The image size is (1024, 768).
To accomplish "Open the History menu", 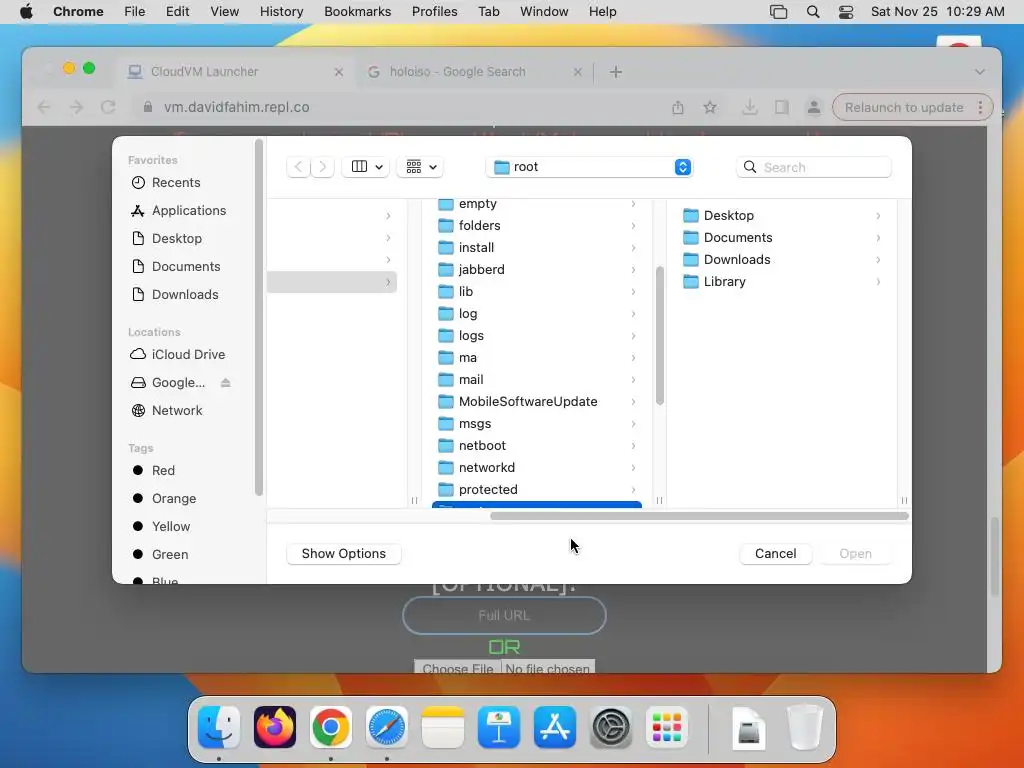I will 281,12.
